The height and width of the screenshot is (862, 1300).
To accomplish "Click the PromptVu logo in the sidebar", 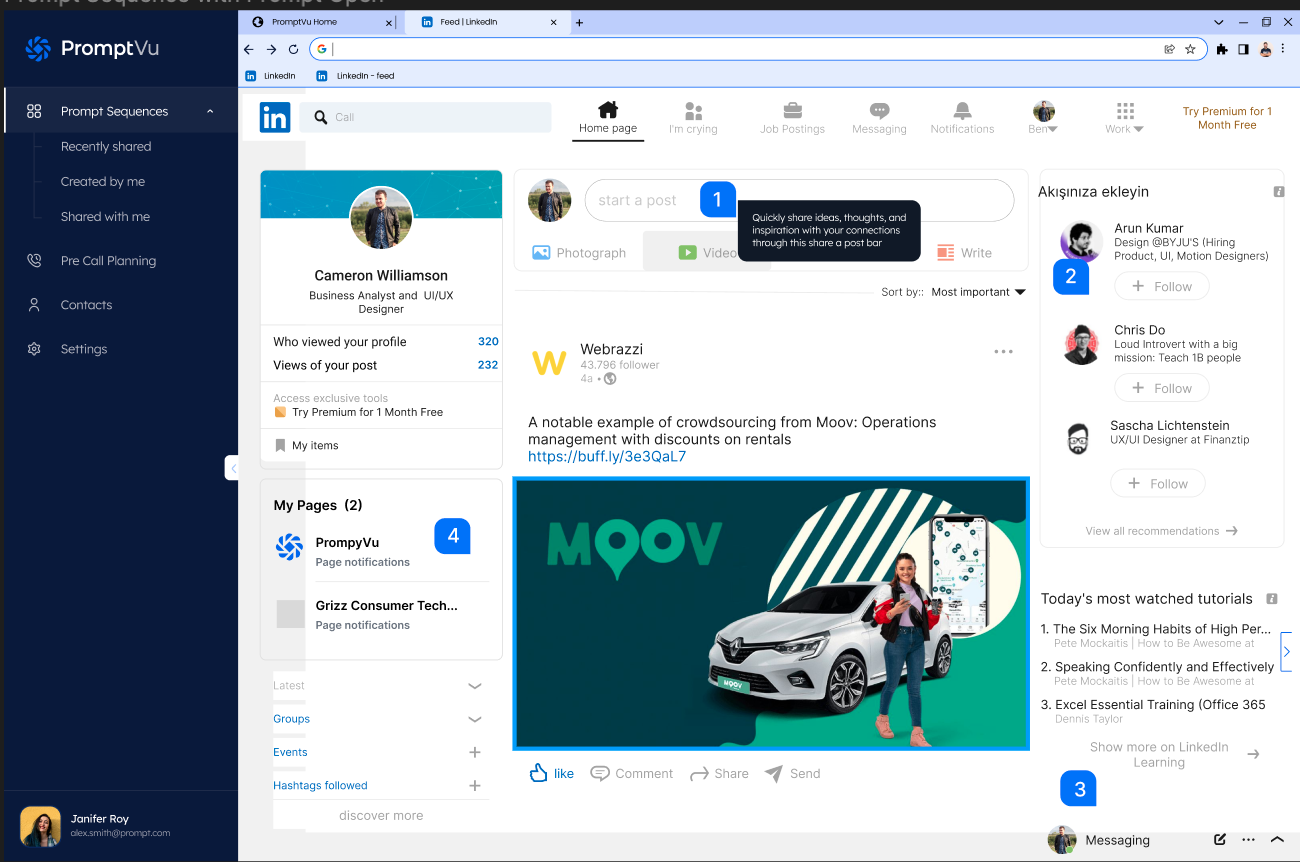I will (x=92, y=48).
